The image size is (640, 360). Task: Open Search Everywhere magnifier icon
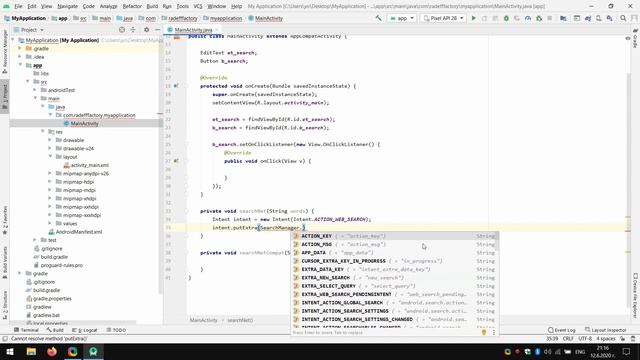pyautogui.click(x=623, y=18)
